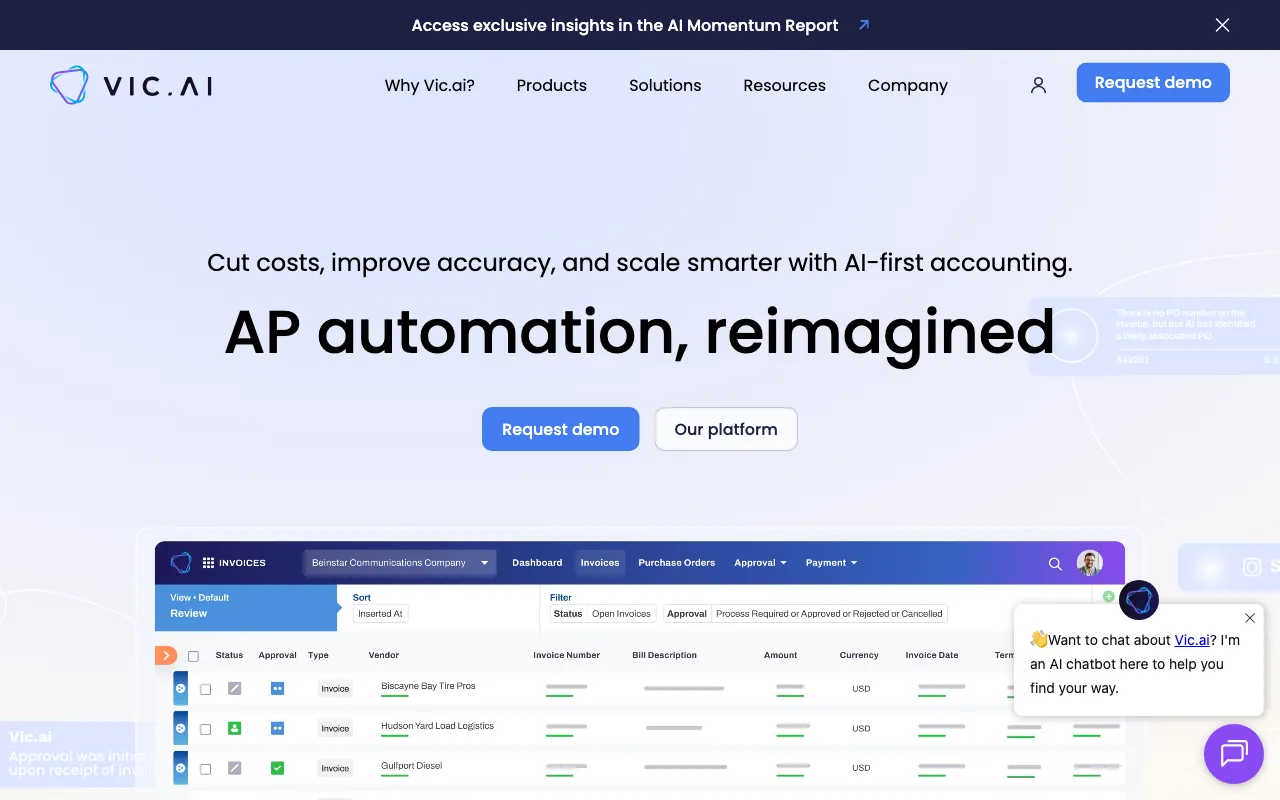This screenshot has height=800, width=1280.
Task: Switch to the Dashboard tab in the app bar
Action: click(x=537, y=563)
